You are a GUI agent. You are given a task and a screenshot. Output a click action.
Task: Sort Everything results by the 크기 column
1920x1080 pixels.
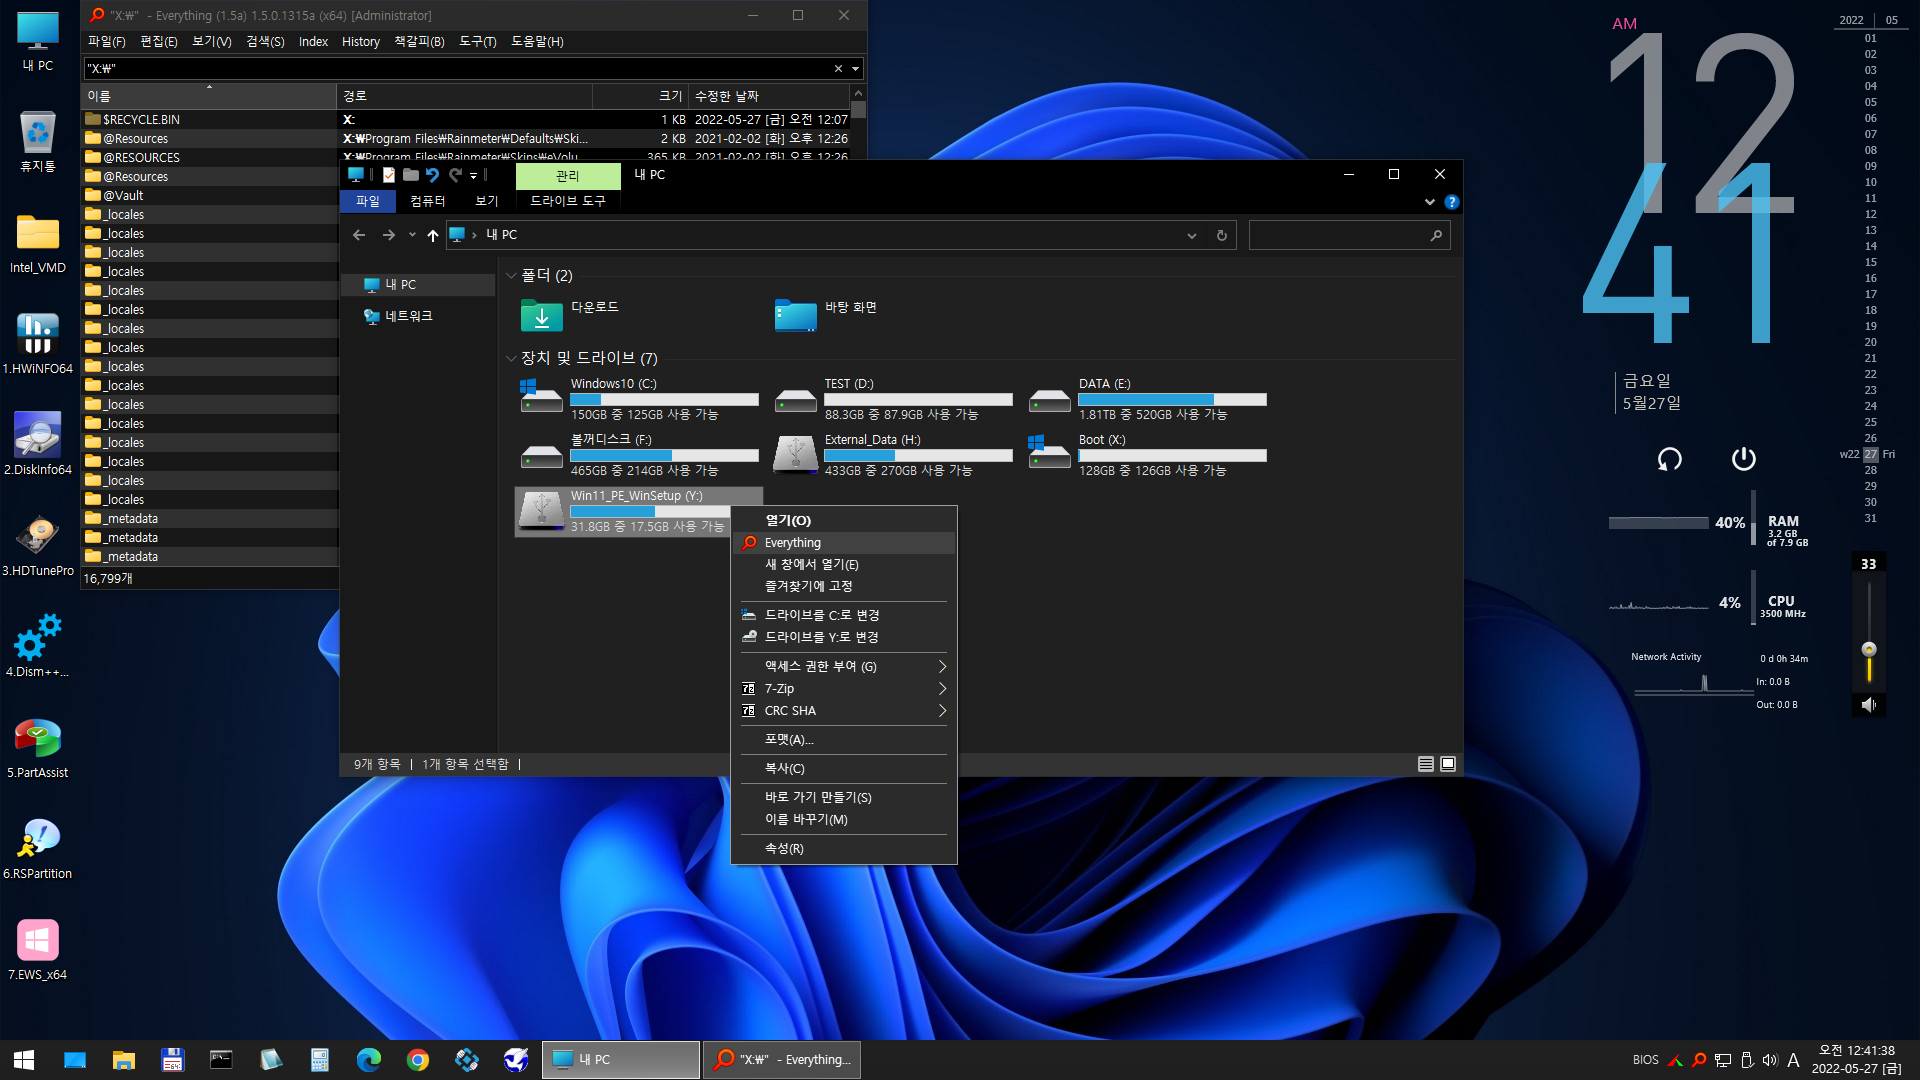point(640,97)
